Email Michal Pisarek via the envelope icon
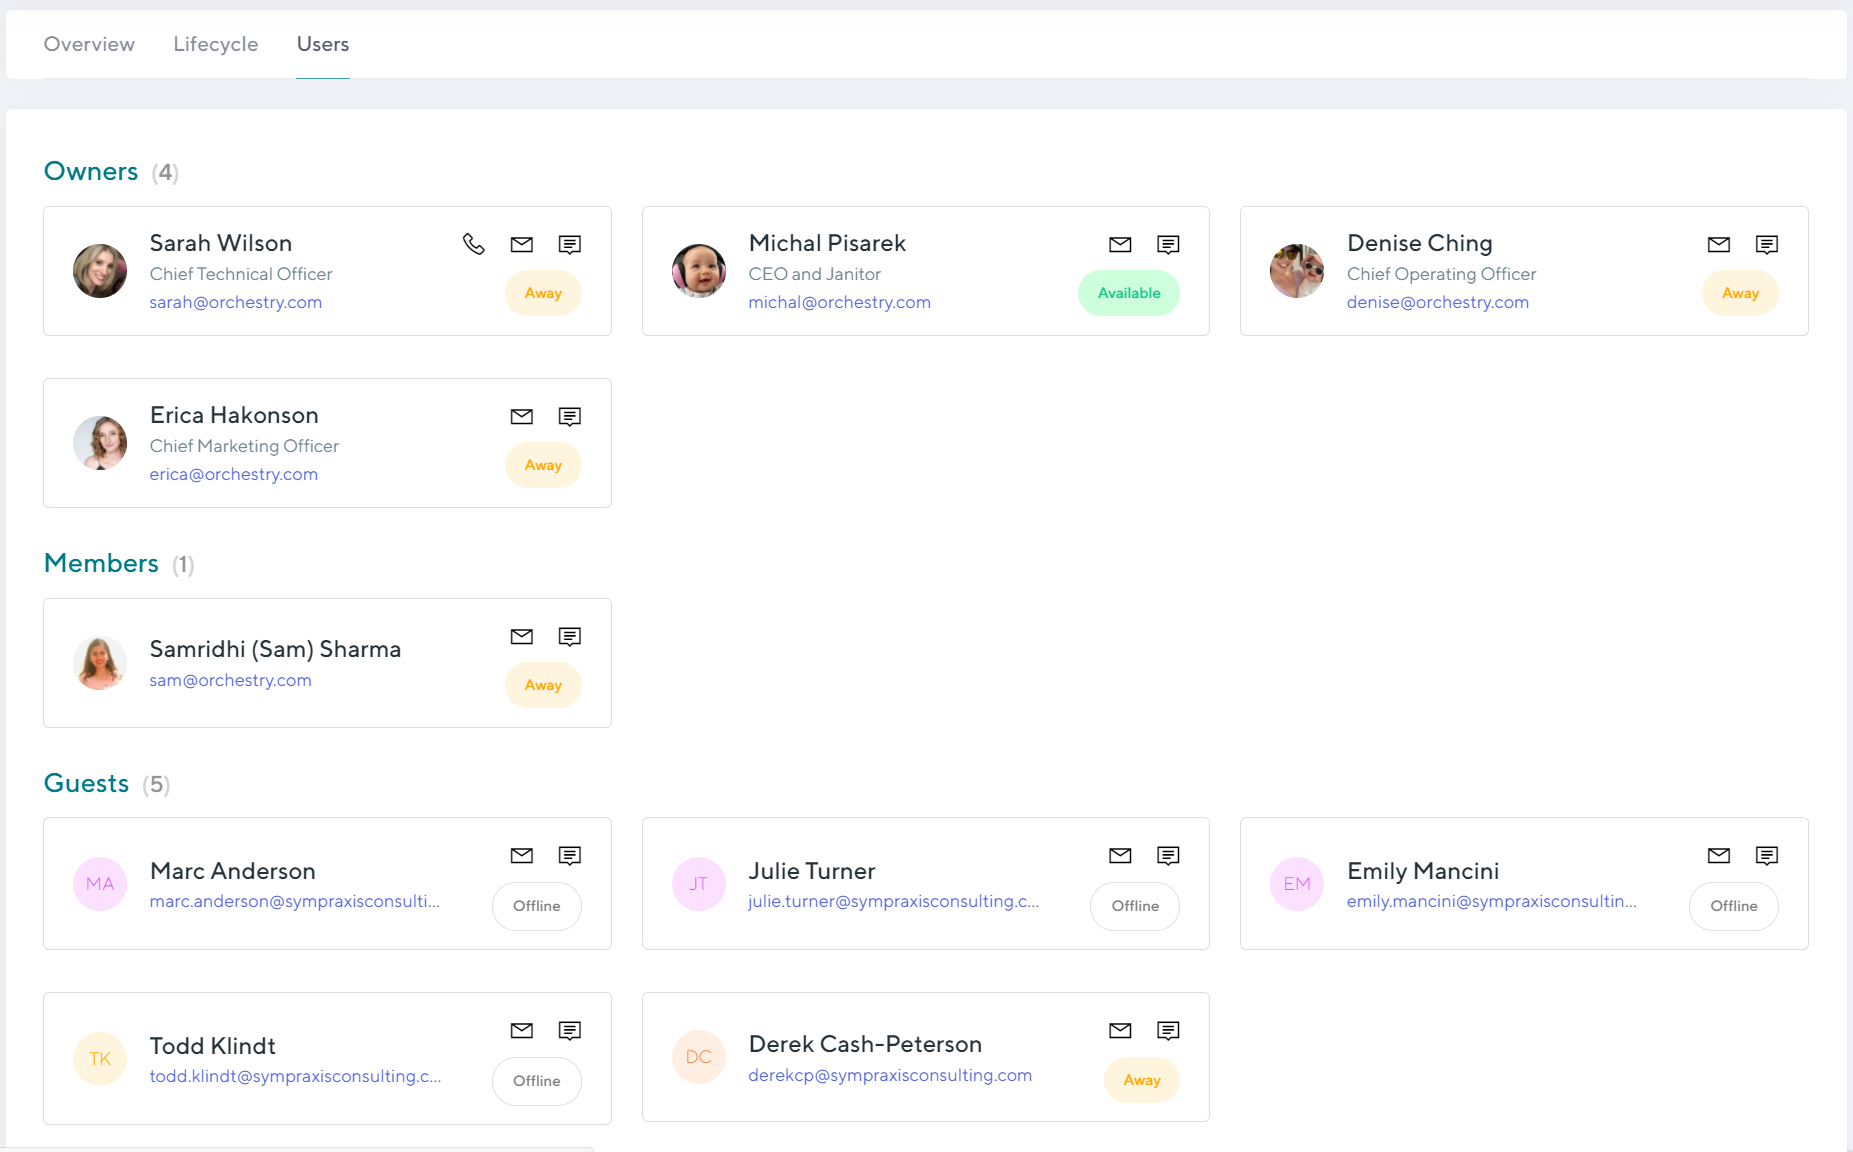The height and width of the screenshot is (1152, 1853). click(x=1120, y=244)
